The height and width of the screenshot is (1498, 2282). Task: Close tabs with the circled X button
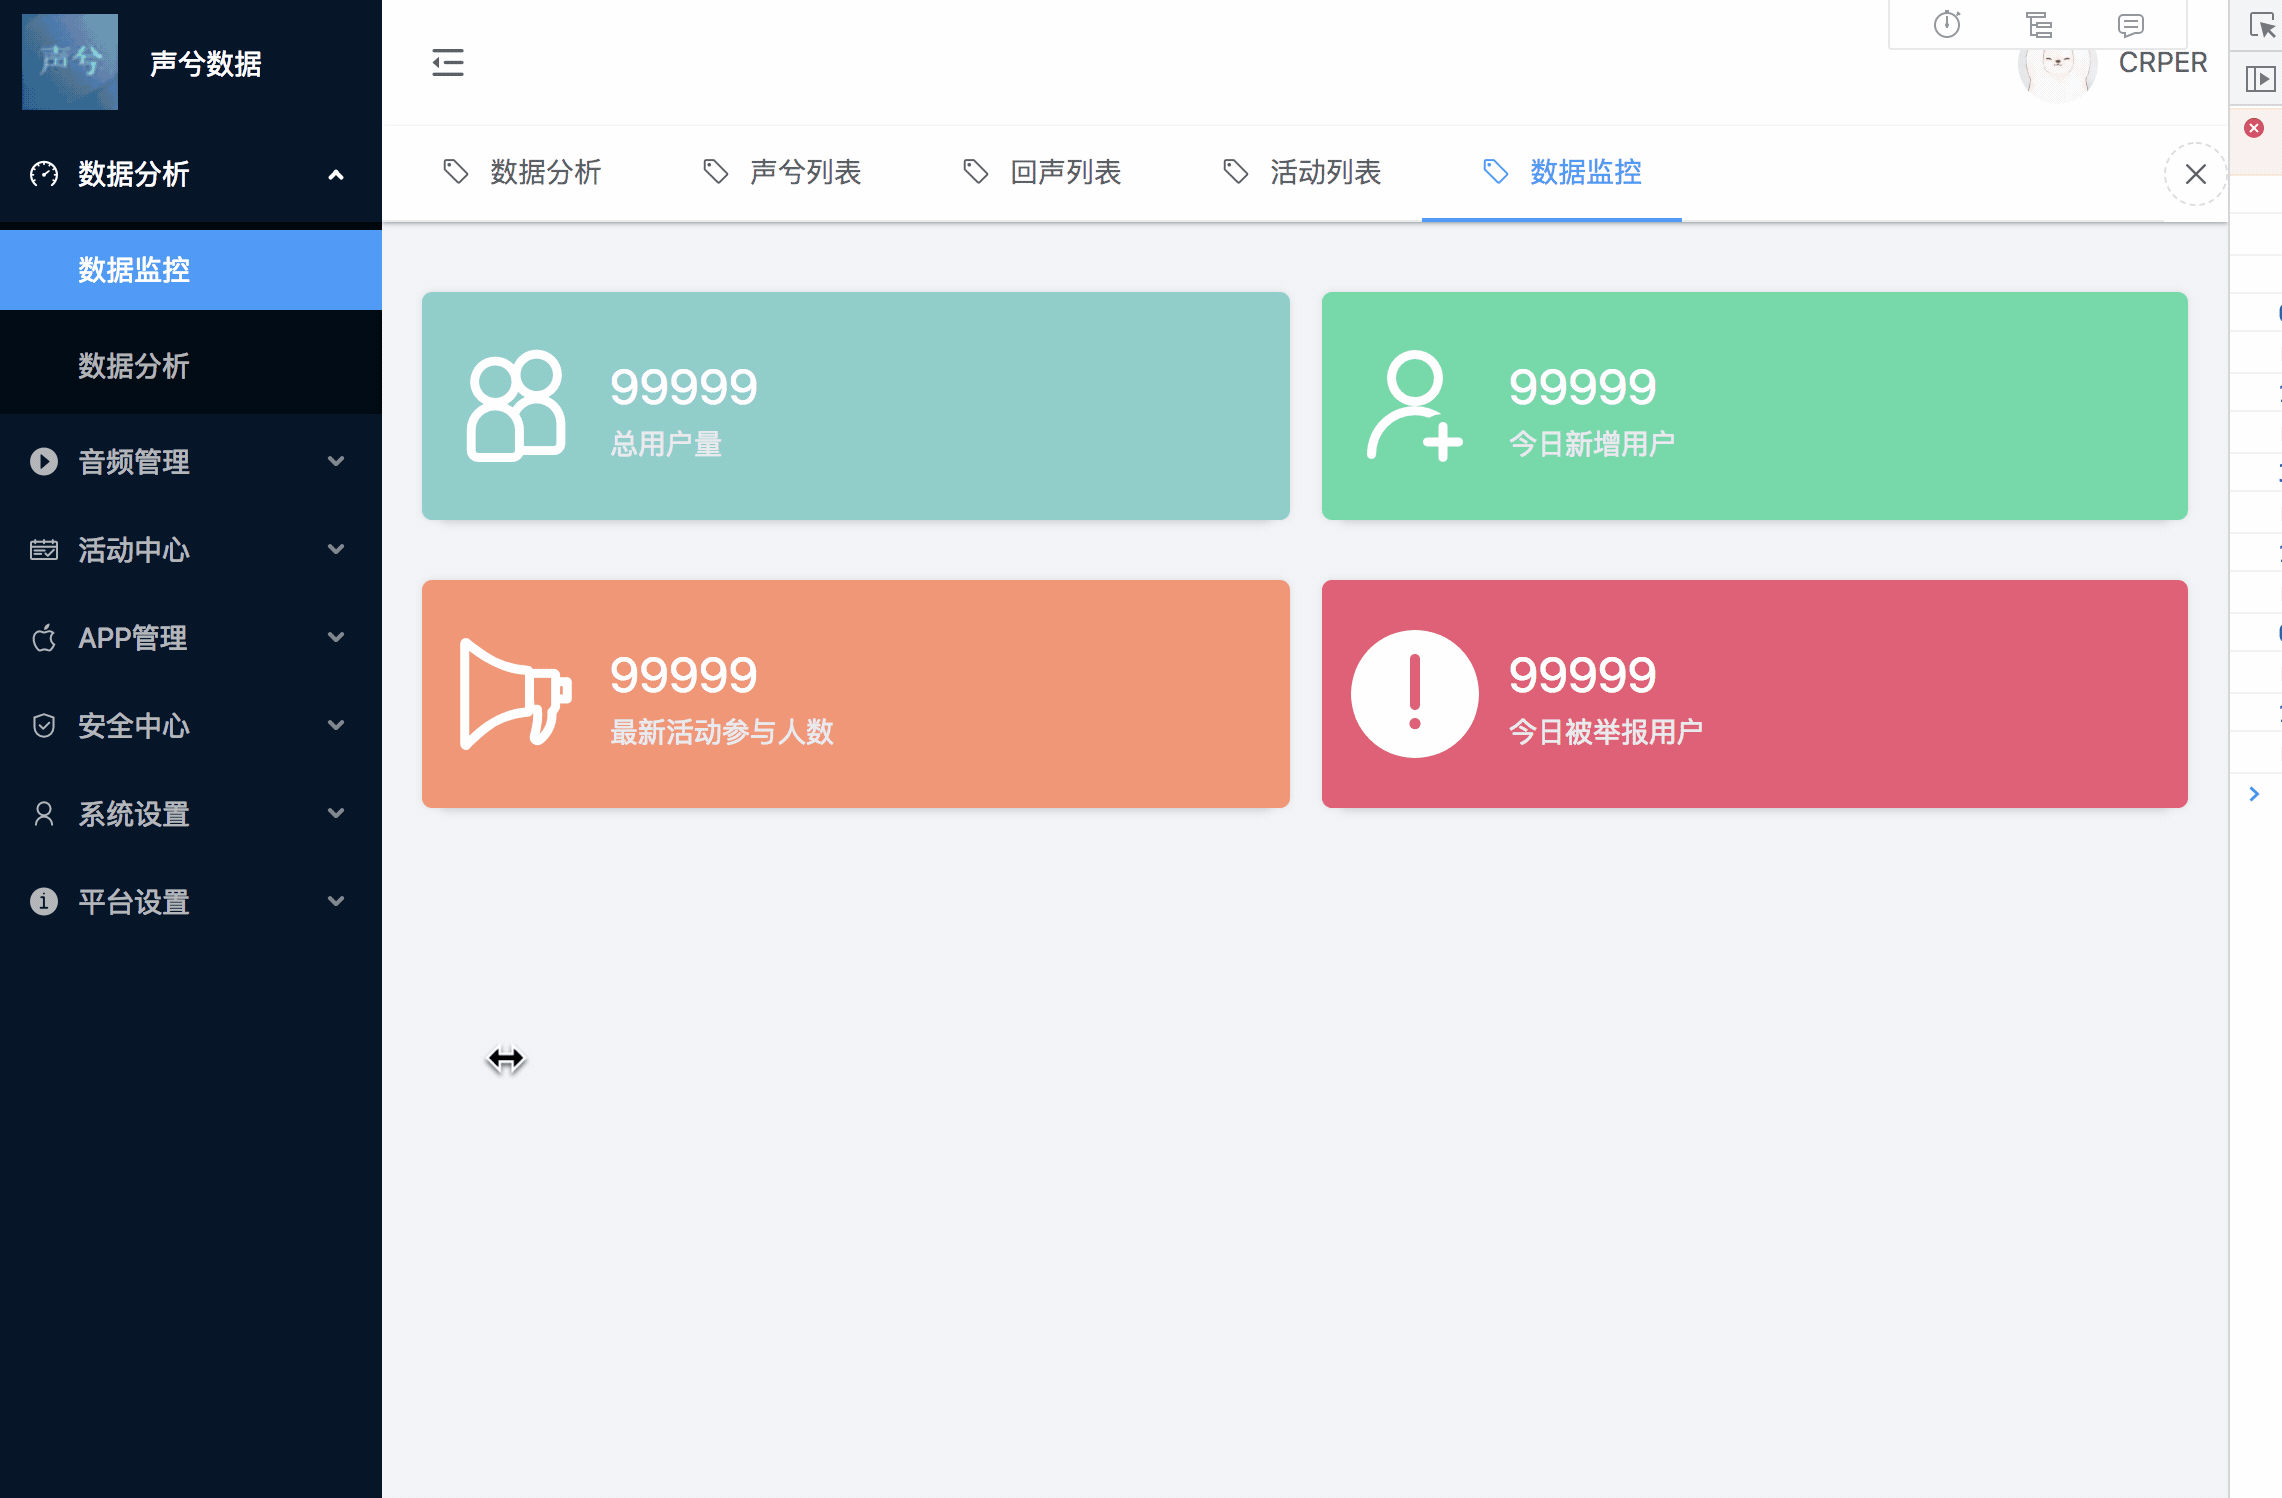[2195, 174]
